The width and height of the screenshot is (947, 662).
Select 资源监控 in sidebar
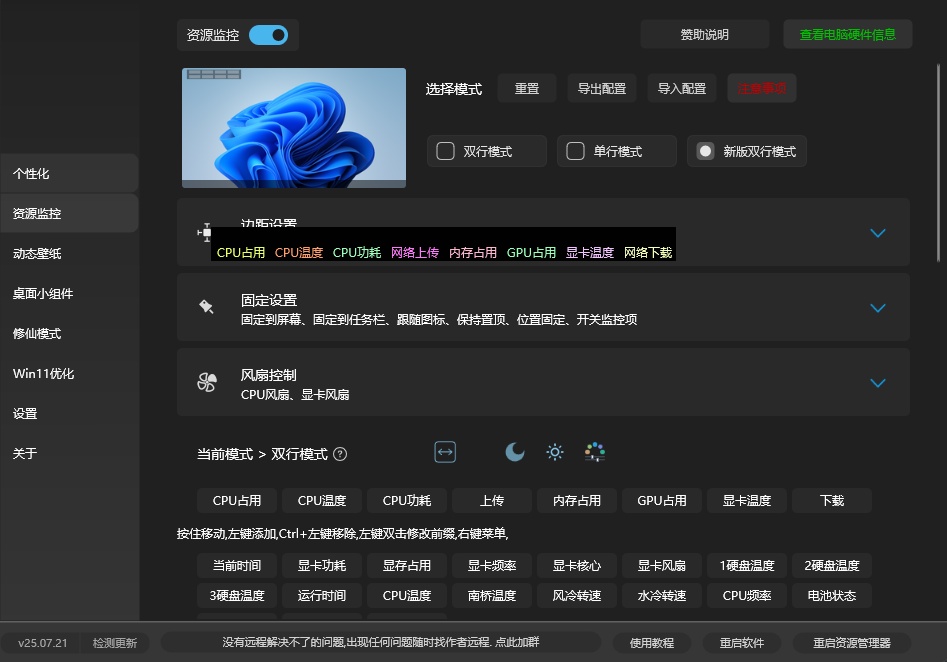coord(69,214)
